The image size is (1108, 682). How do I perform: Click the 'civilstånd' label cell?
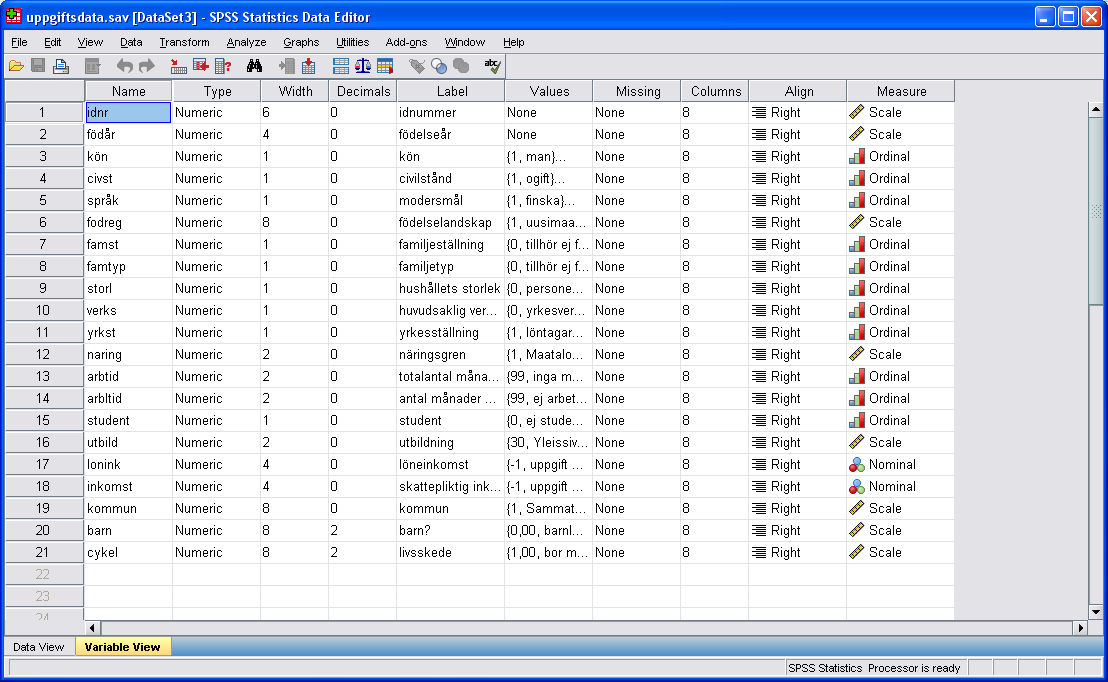450,178
